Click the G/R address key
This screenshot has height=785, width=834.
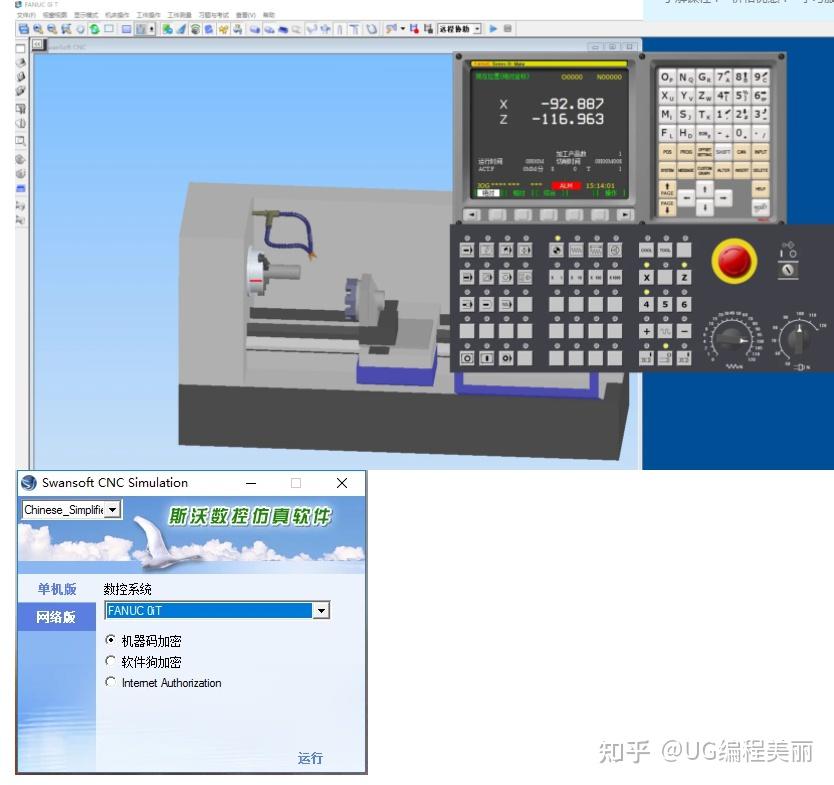coord(704,78)
